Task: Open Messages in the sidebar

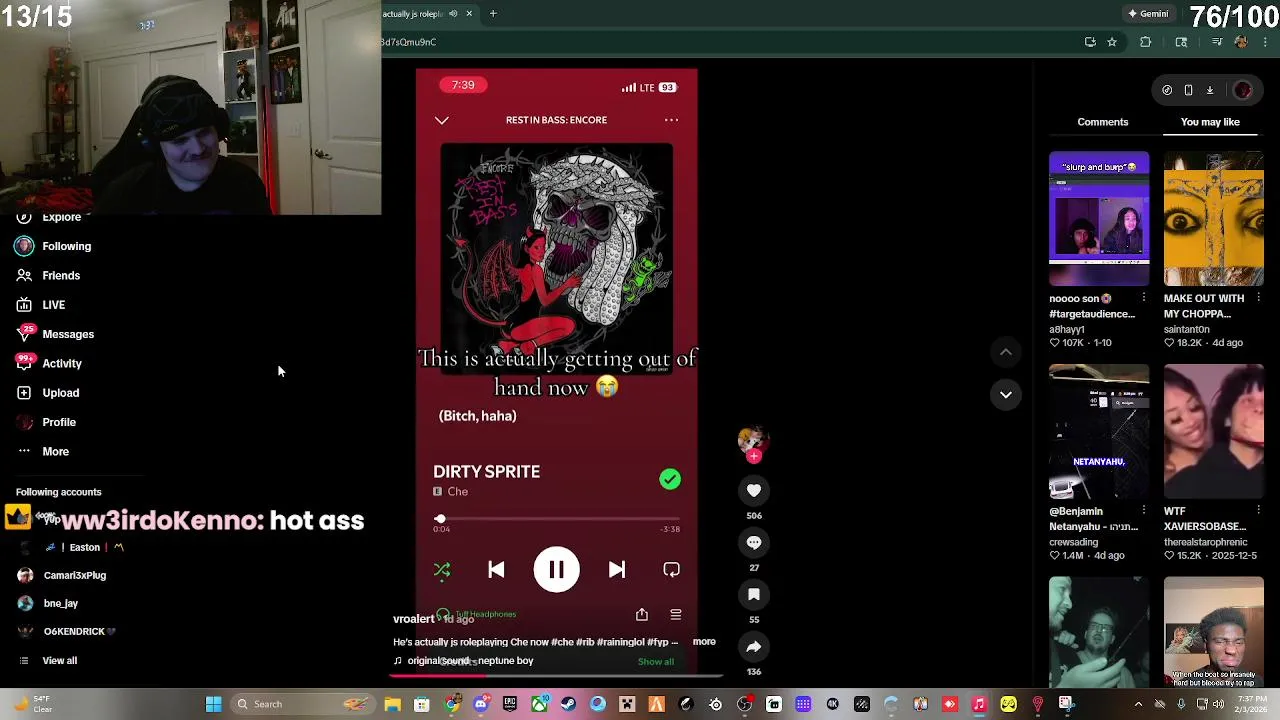Action: click(56, 334)
